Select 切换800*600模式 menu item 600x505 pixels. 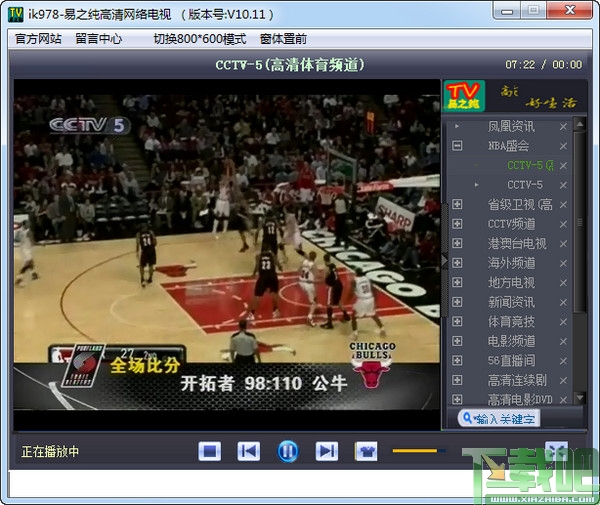point(200,39)
